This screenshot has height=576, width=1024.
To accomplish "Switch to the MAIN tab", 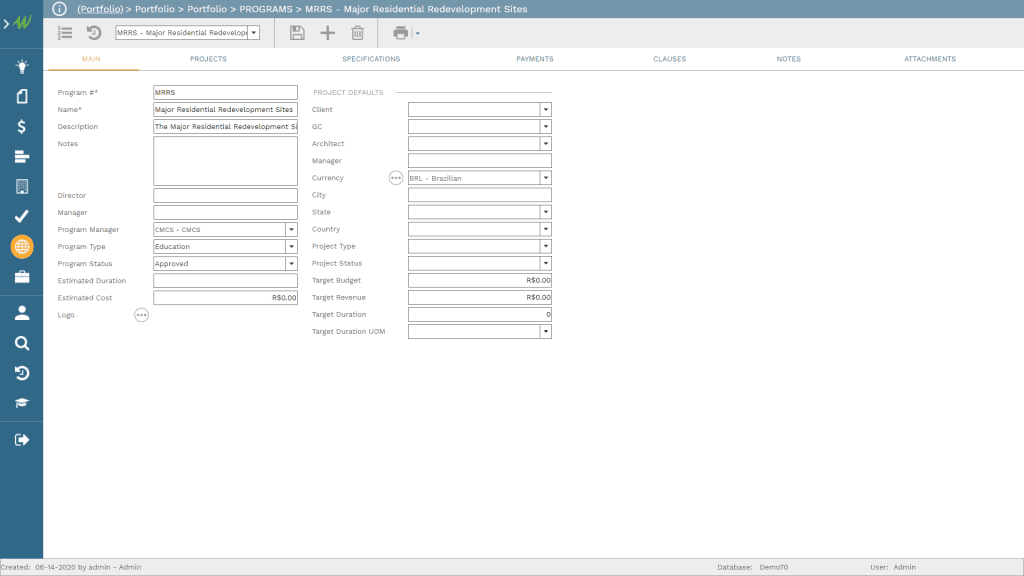I will [91, 59].
